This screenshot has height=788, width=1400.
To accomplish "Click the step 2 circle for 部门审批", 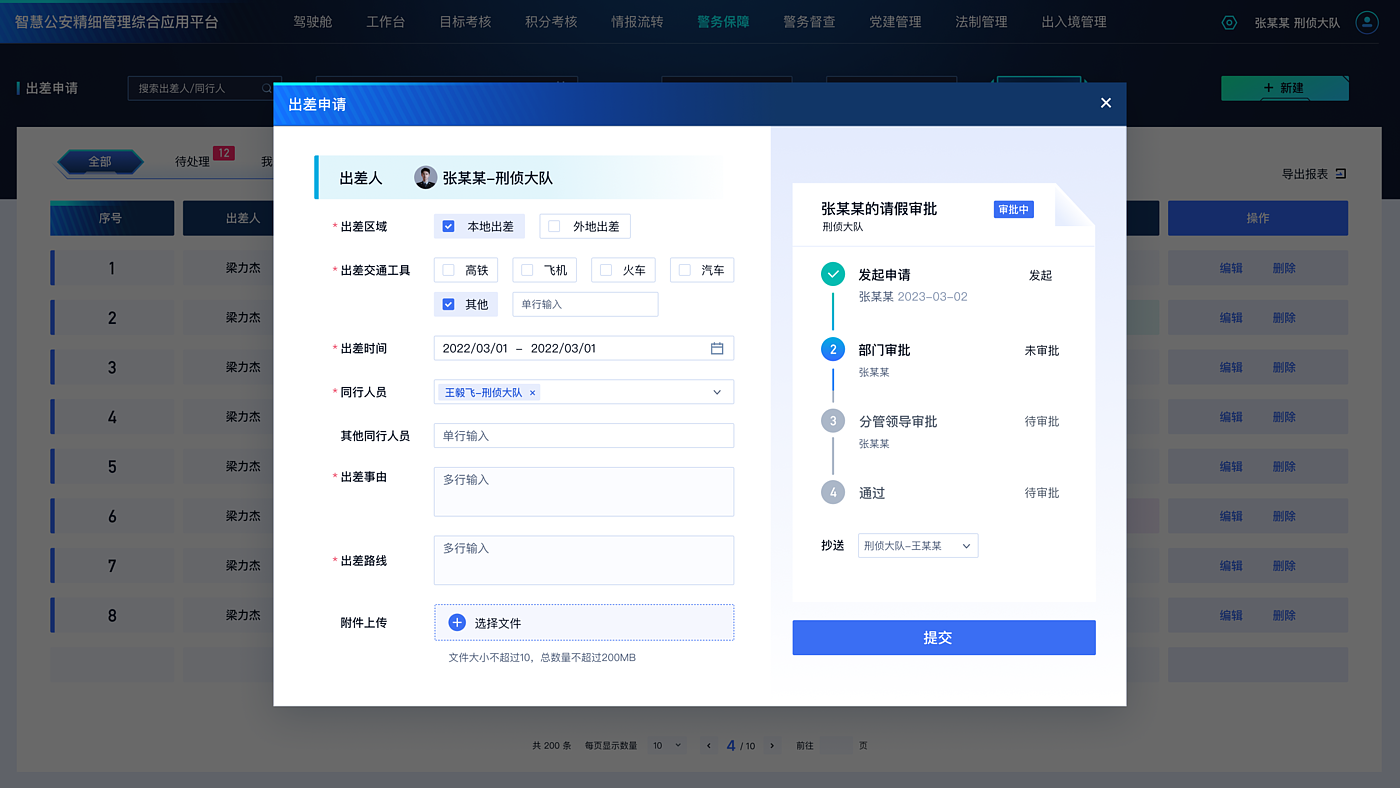I will point(832,350).
